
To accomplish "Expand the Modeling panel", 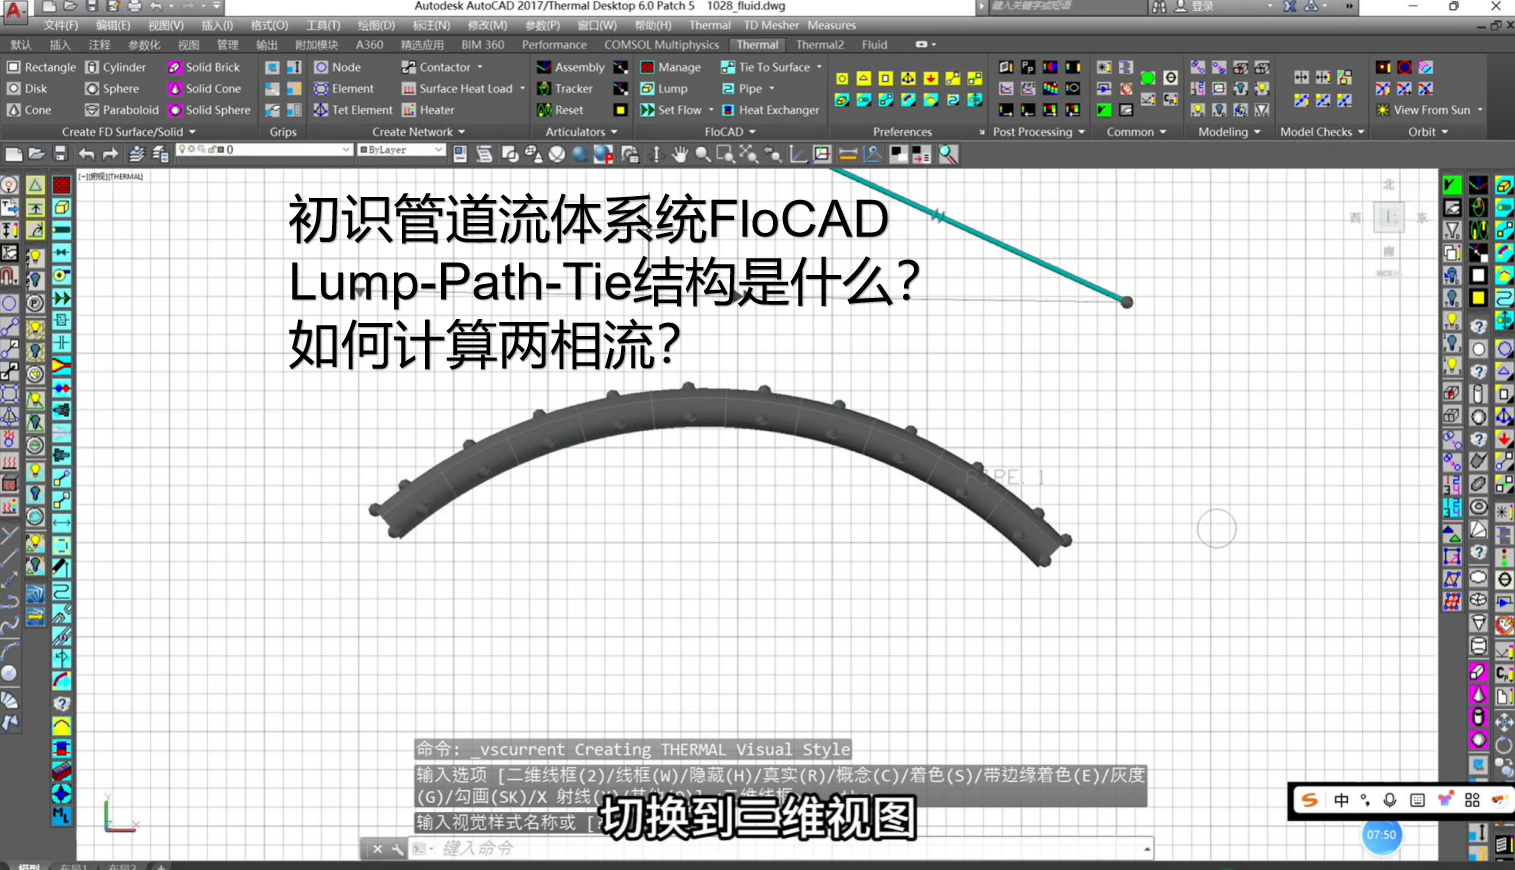I will pos(1230,132).
